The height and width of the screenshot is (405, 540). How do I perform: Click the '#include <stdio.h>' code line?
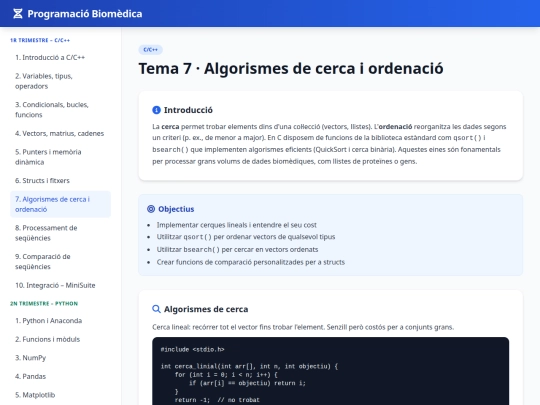click(x=192, y=349)
